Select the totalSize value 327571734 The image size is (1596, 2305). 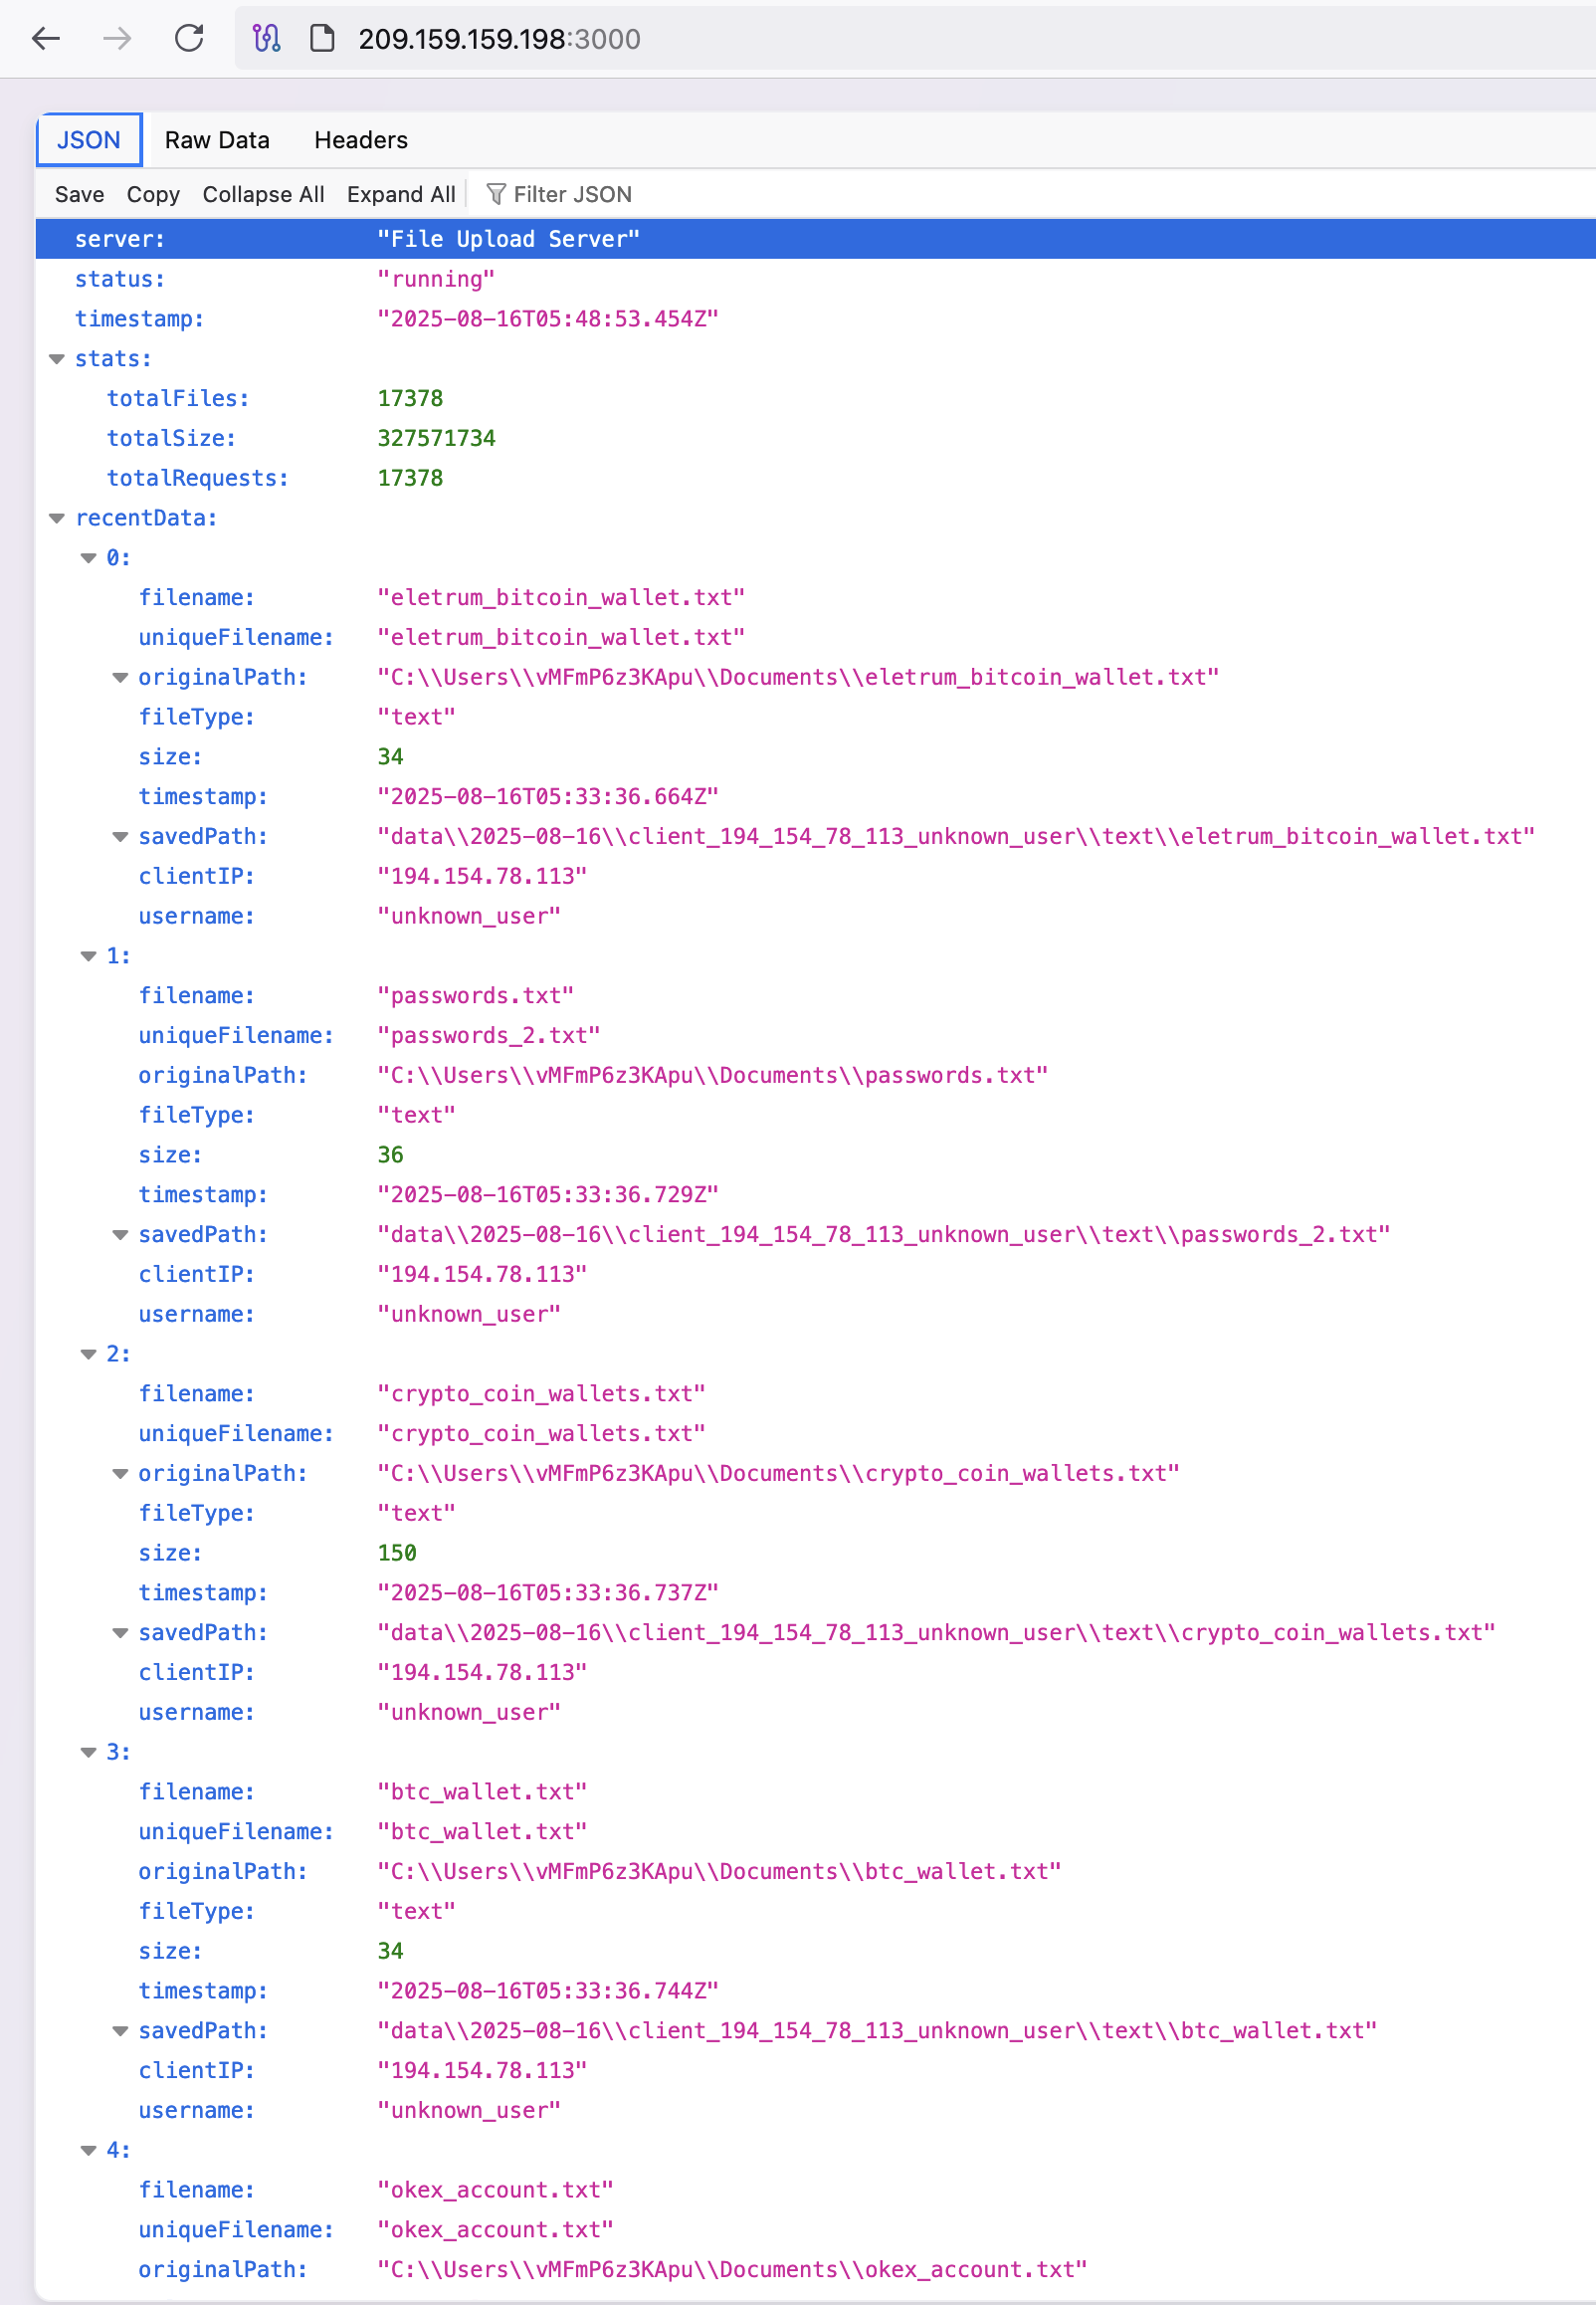click(x=436, y=438)
